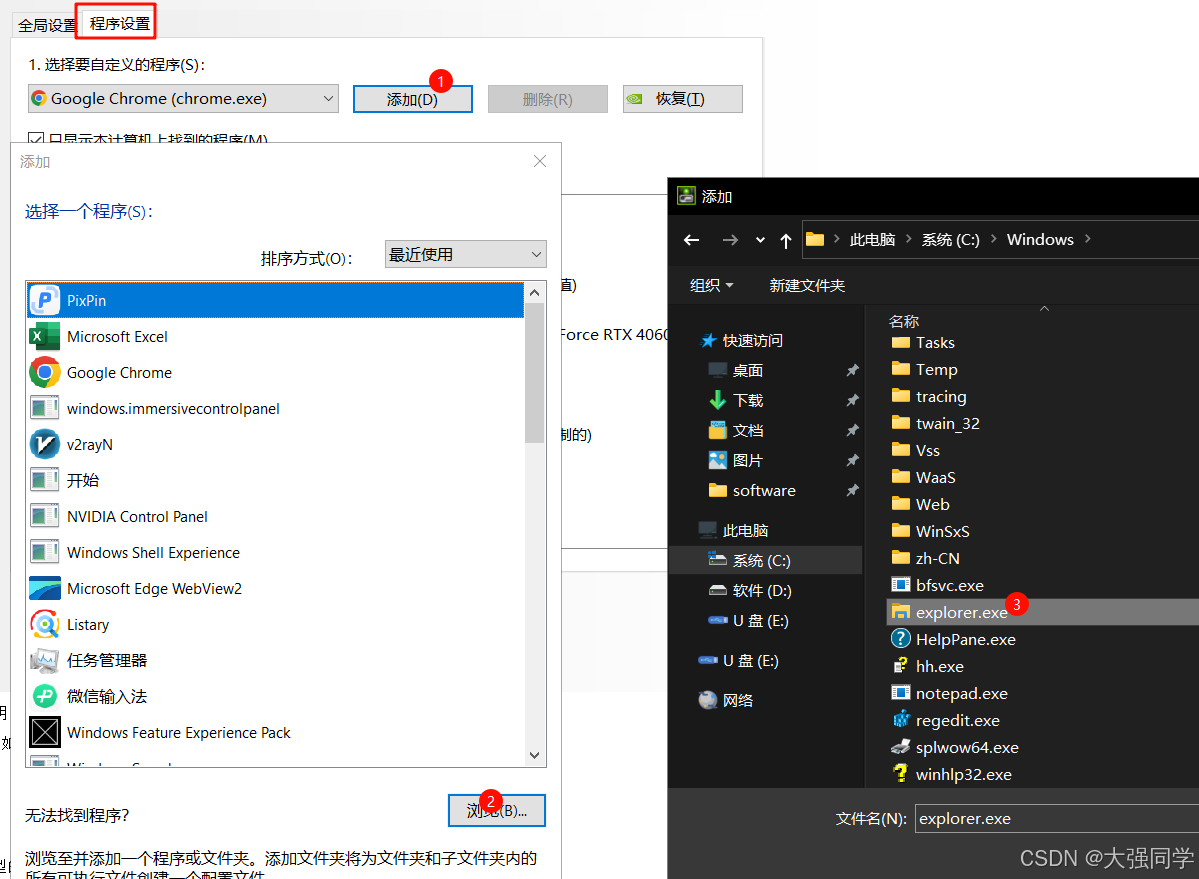Viewport: 1199px width, 879px height.
Task: Click the splwow64.exe printer icon
Action: 901,747
